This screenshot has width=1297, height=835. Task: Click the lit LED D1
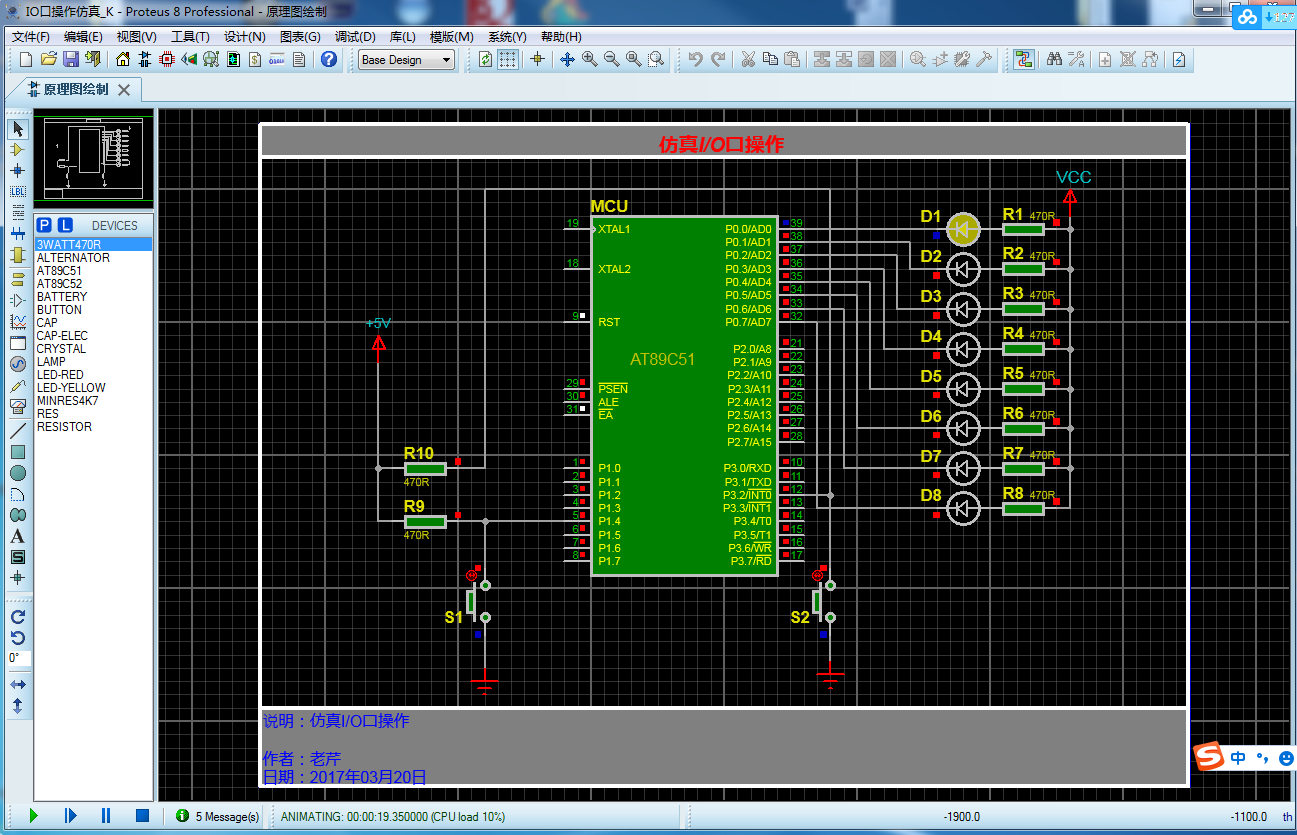pyautogui.click(x=963, y=229)
